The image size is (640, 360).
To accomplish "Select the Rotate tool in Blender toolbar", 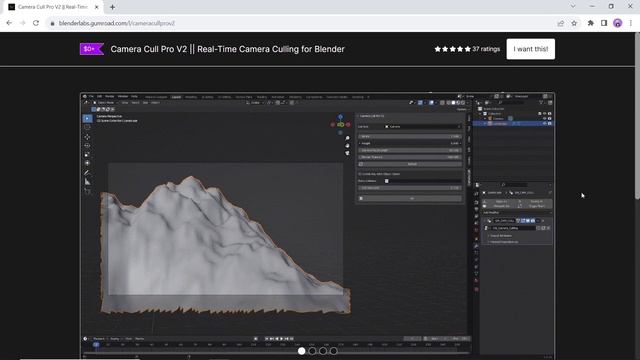I will tap(87, 145).
